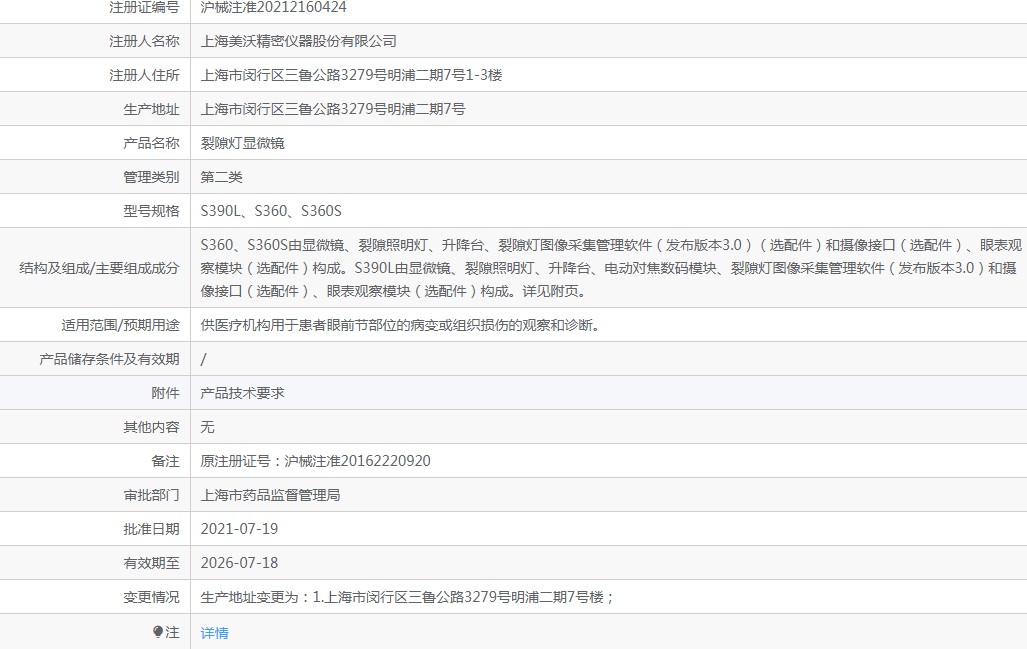The width and height of the screenshot is (1027, 649).
Task: Click the 有效期至 label
Action: click(151, 563)
